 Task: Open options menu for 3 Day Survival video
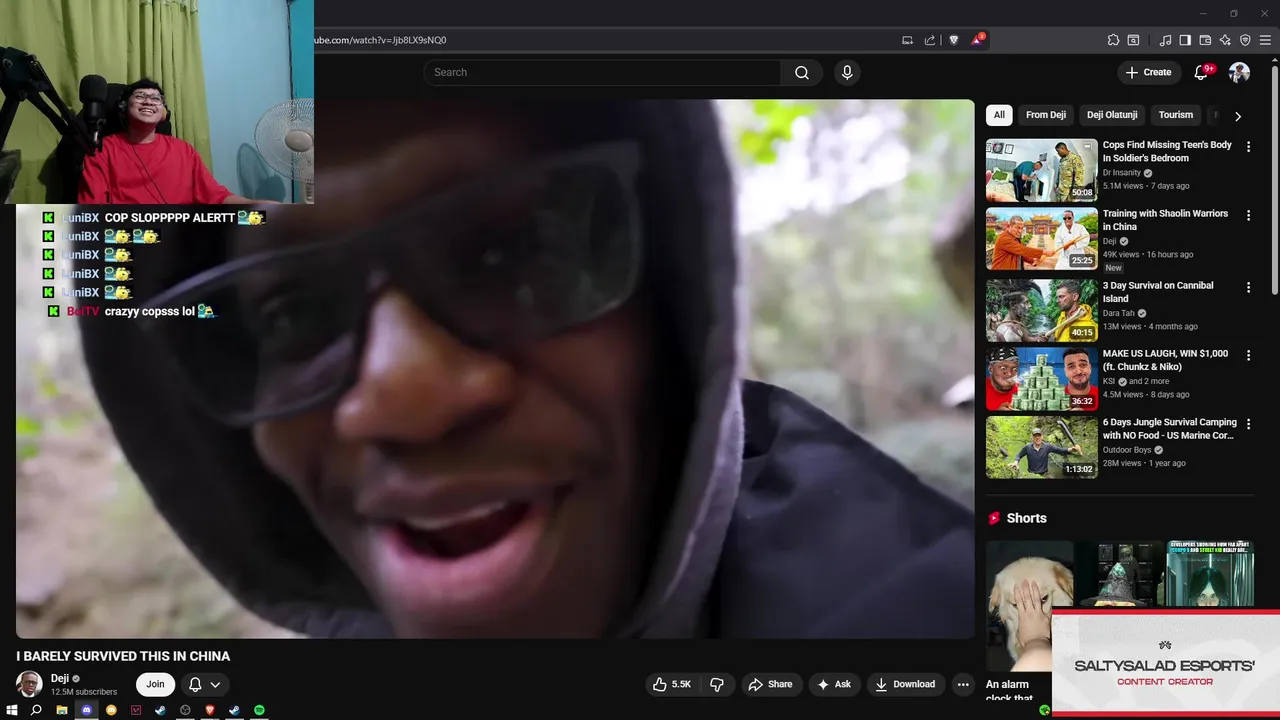coord(1248,287)
